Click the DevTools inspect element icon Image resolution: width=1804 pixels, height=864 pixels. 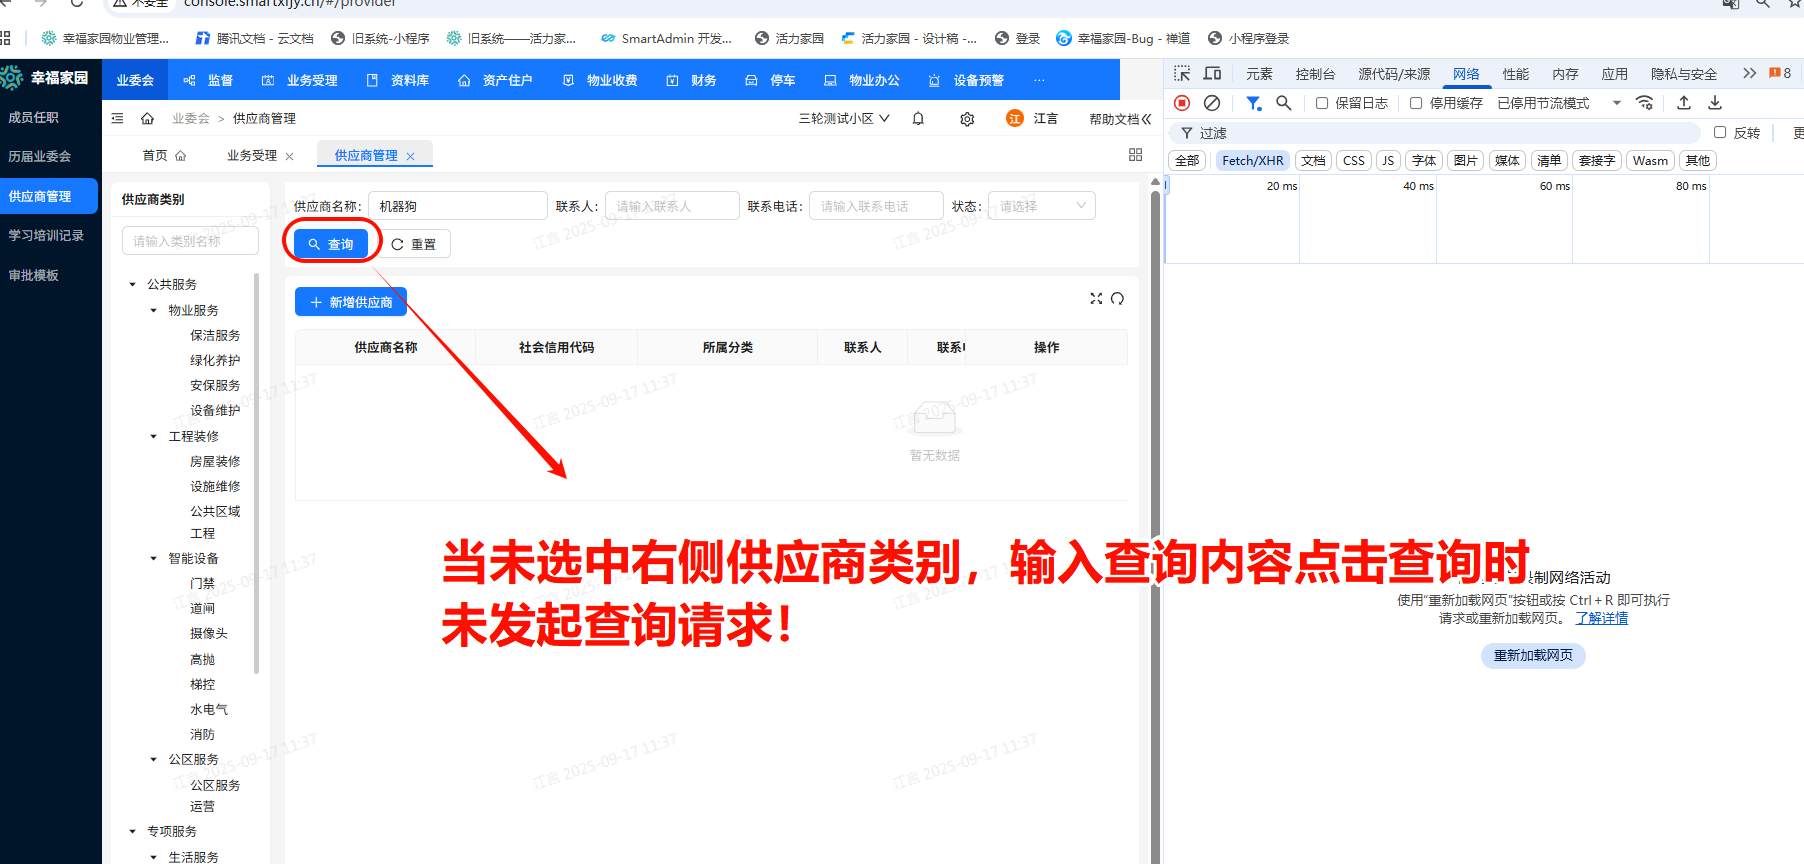click(1182, 74)
